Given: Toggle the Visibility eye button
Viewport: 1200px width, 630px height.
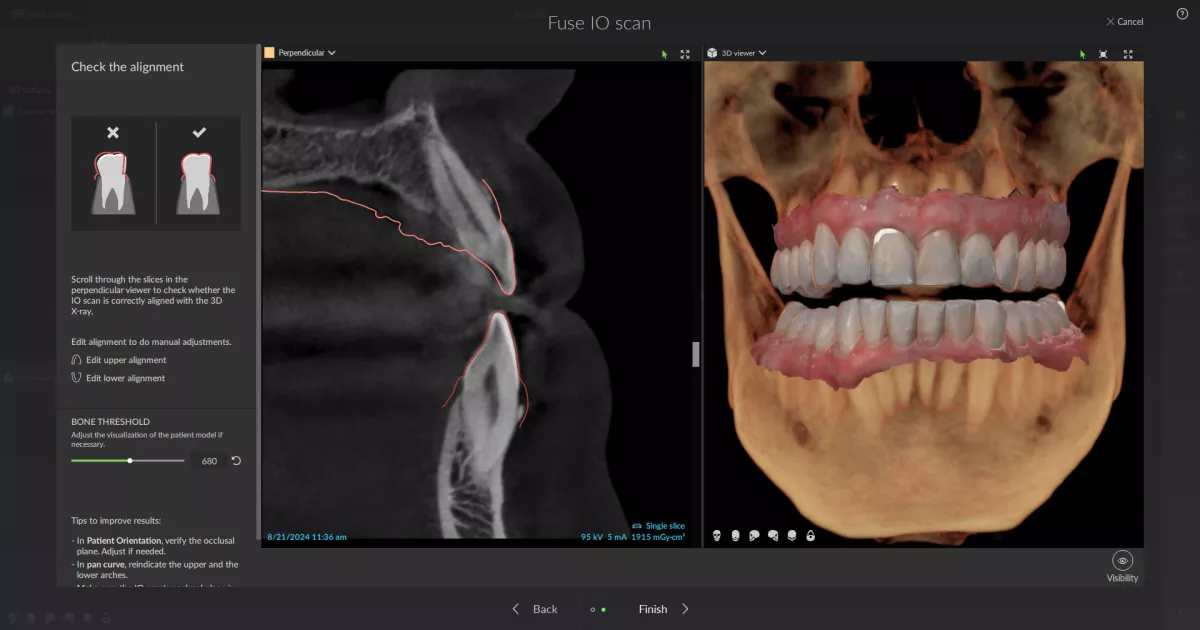Looking at the screenshot, I should (1122, 561).
